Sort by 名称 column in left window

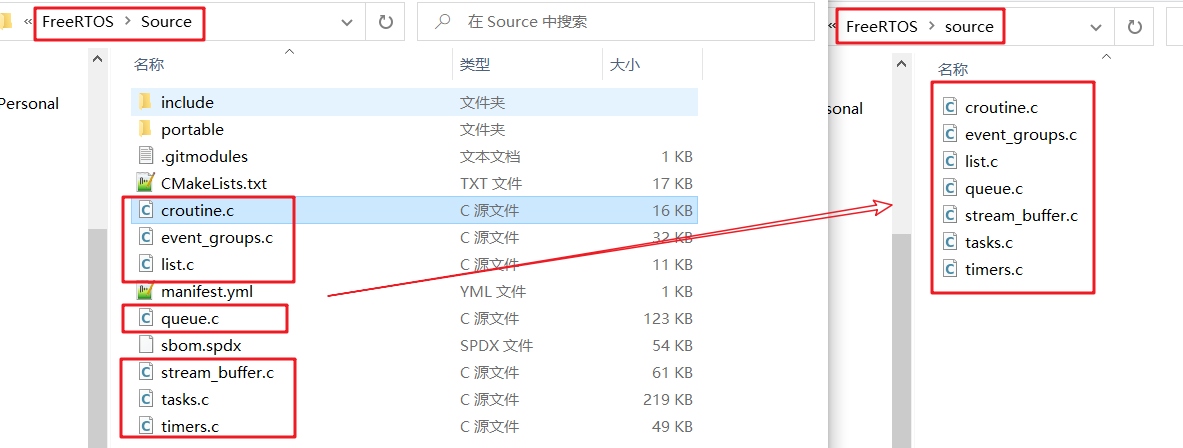(x=149, y=65)
